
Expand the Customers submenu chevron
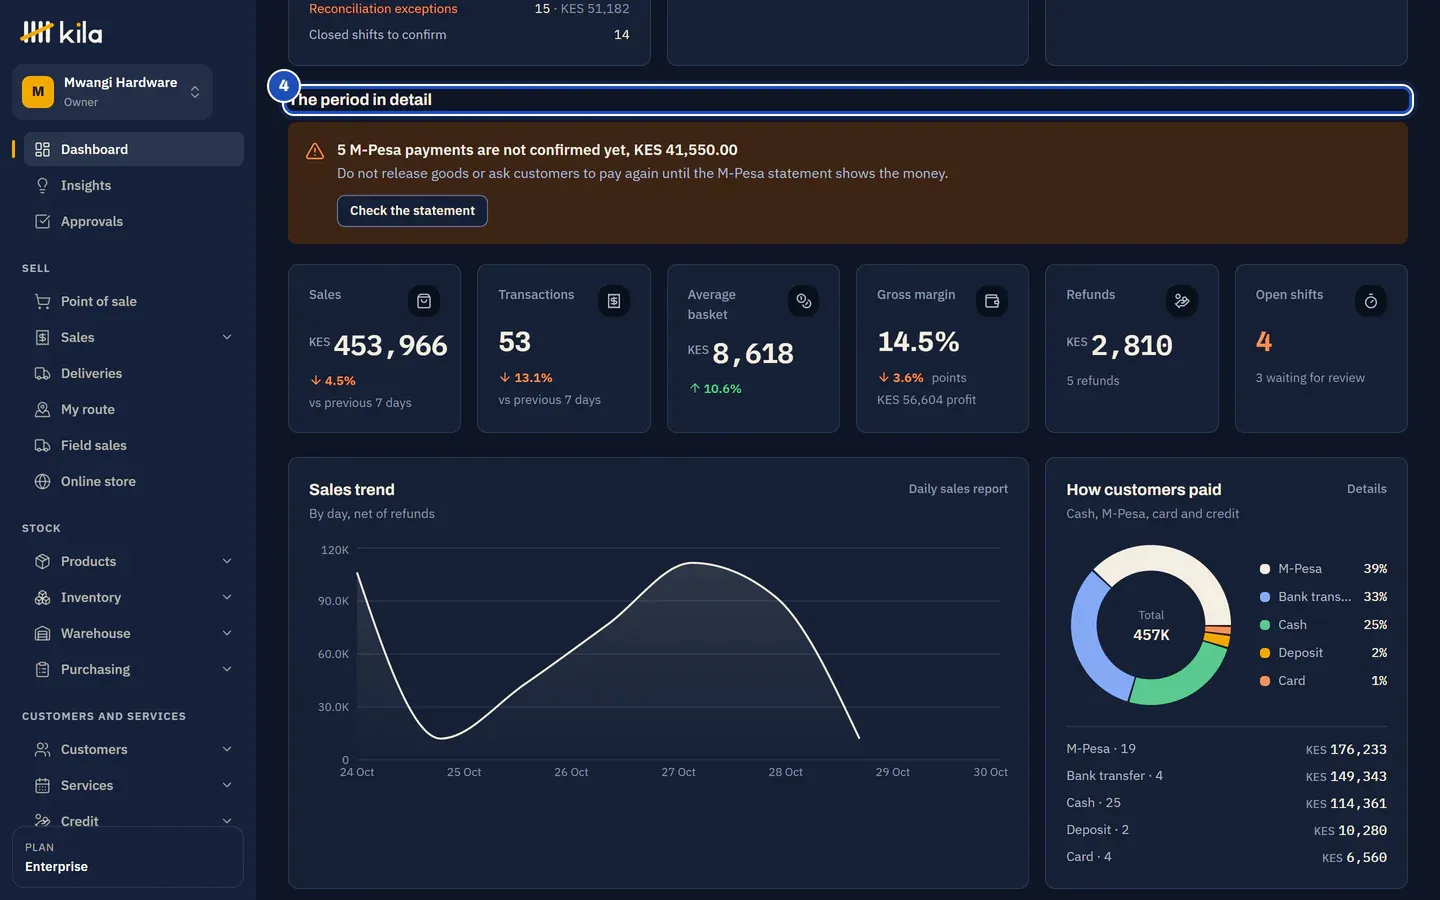pos(227,749)
